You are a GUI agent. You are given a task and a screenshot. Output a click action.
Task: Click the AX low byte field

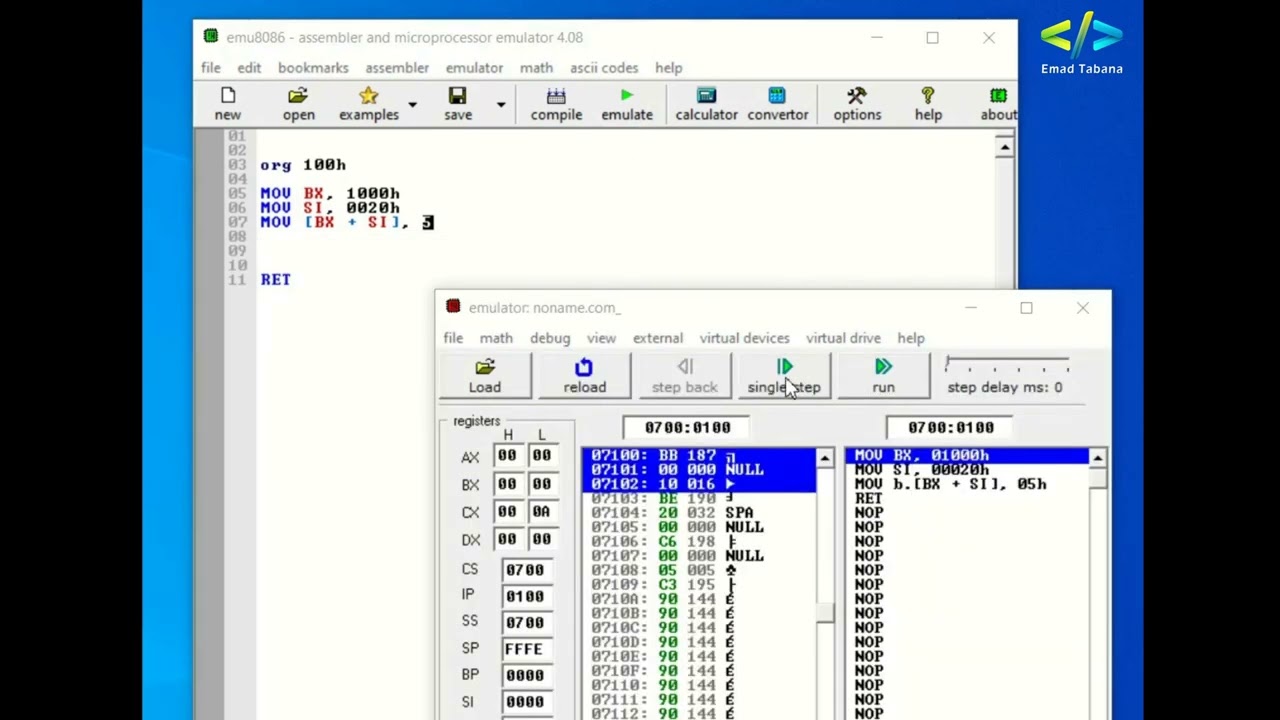541,456
